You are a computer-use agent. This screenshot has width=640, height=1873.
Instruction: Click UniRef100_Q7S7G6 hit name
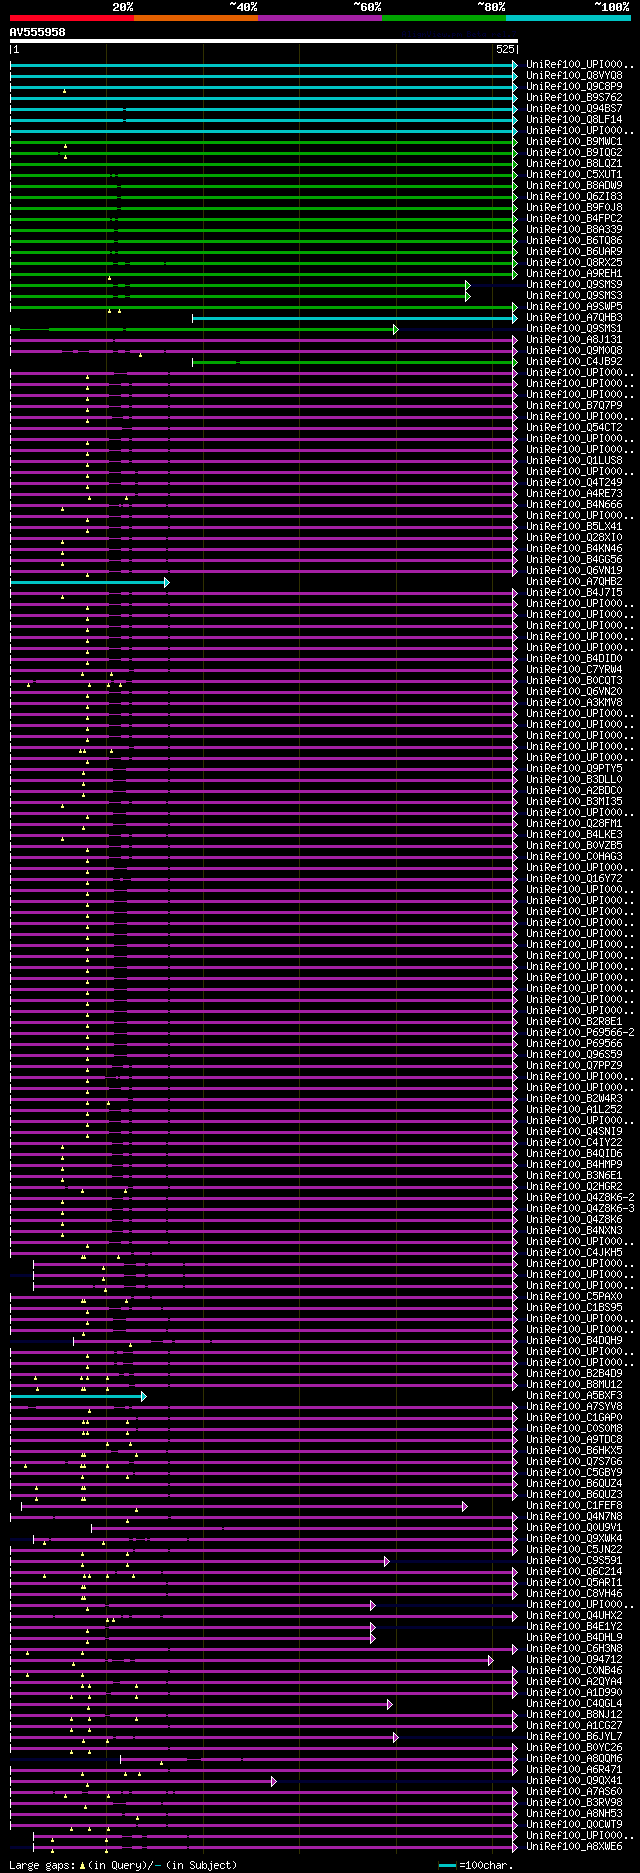point(574,1461)
